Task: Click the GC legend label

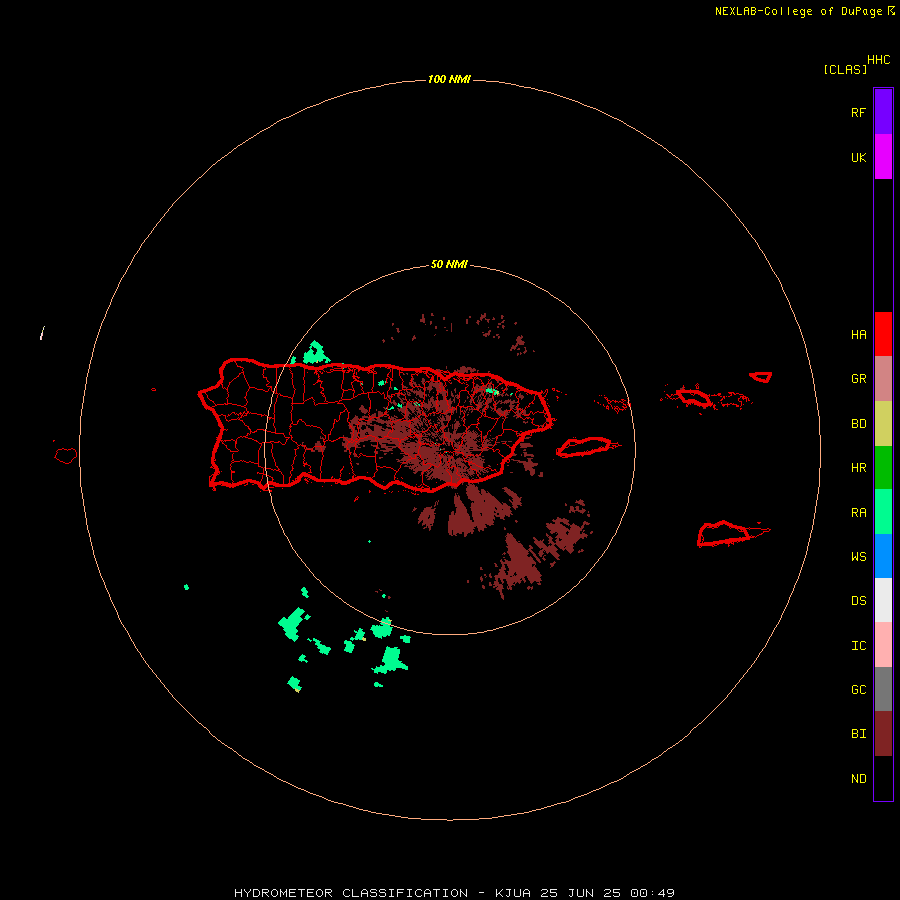Action: (858, 689)
